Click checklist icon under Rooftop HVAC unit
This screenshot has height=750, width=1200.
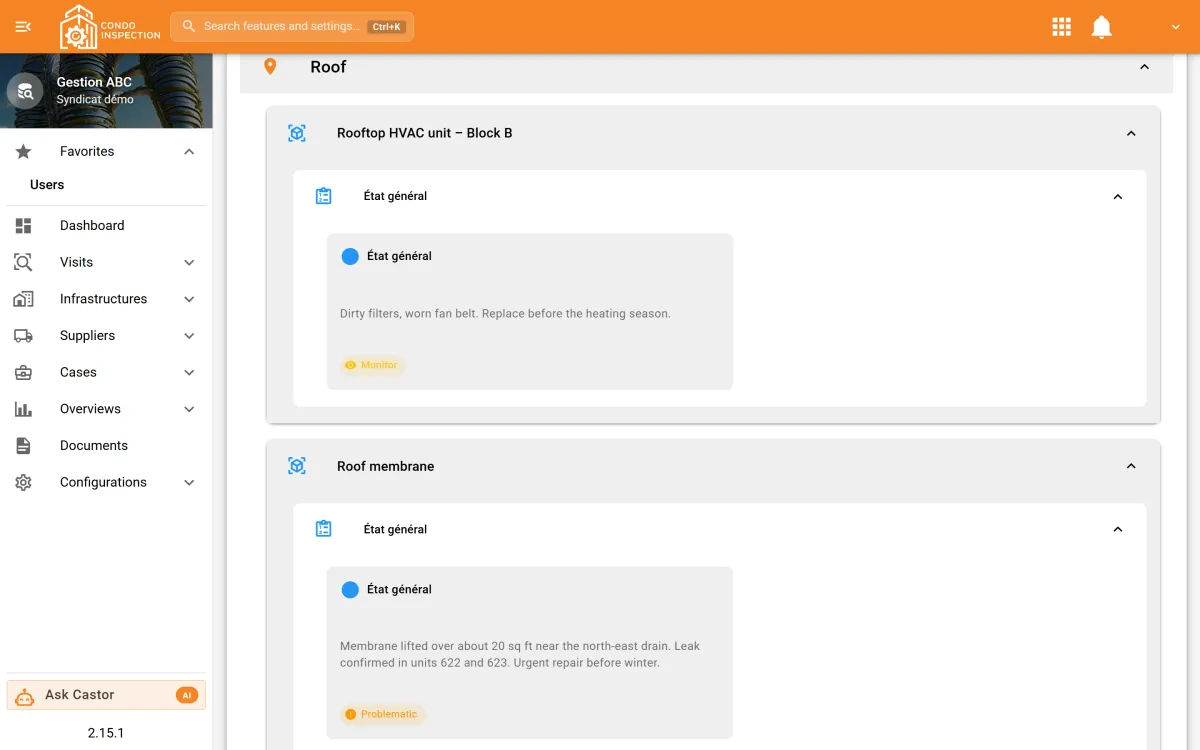click(323, 196)
